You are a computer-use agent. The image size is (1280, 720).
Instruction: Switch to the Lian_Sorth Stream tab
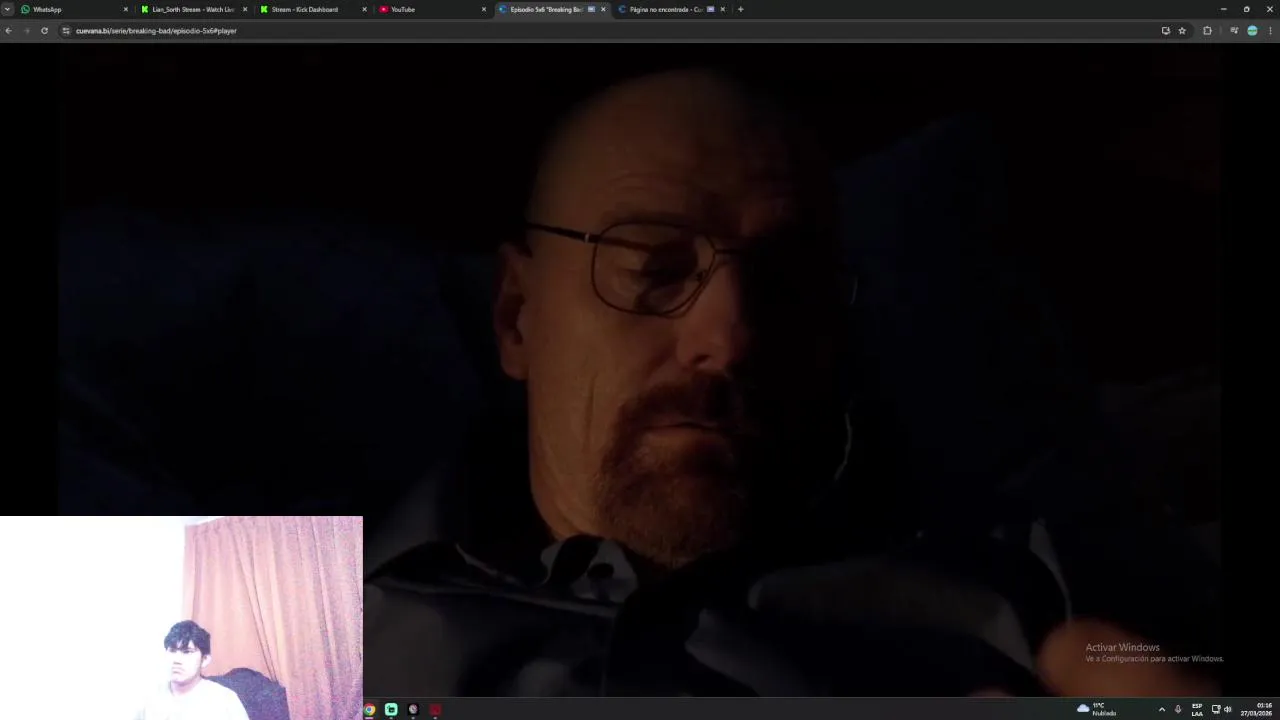193,9
